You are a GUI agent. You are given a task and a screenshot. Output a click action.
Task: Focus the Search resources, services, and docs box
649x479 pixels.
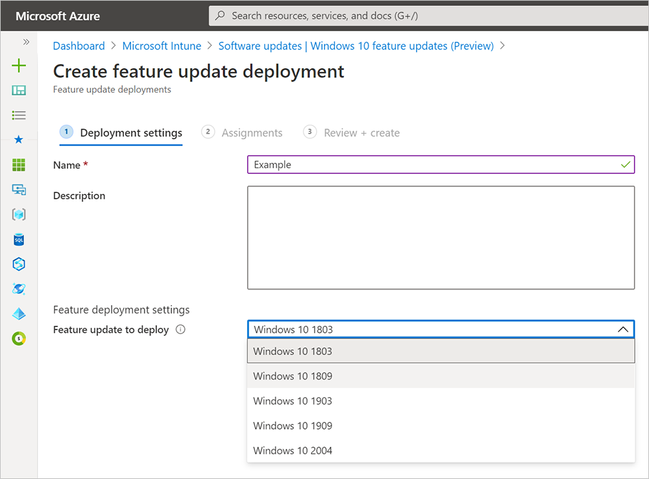click(x=428, y=16)
